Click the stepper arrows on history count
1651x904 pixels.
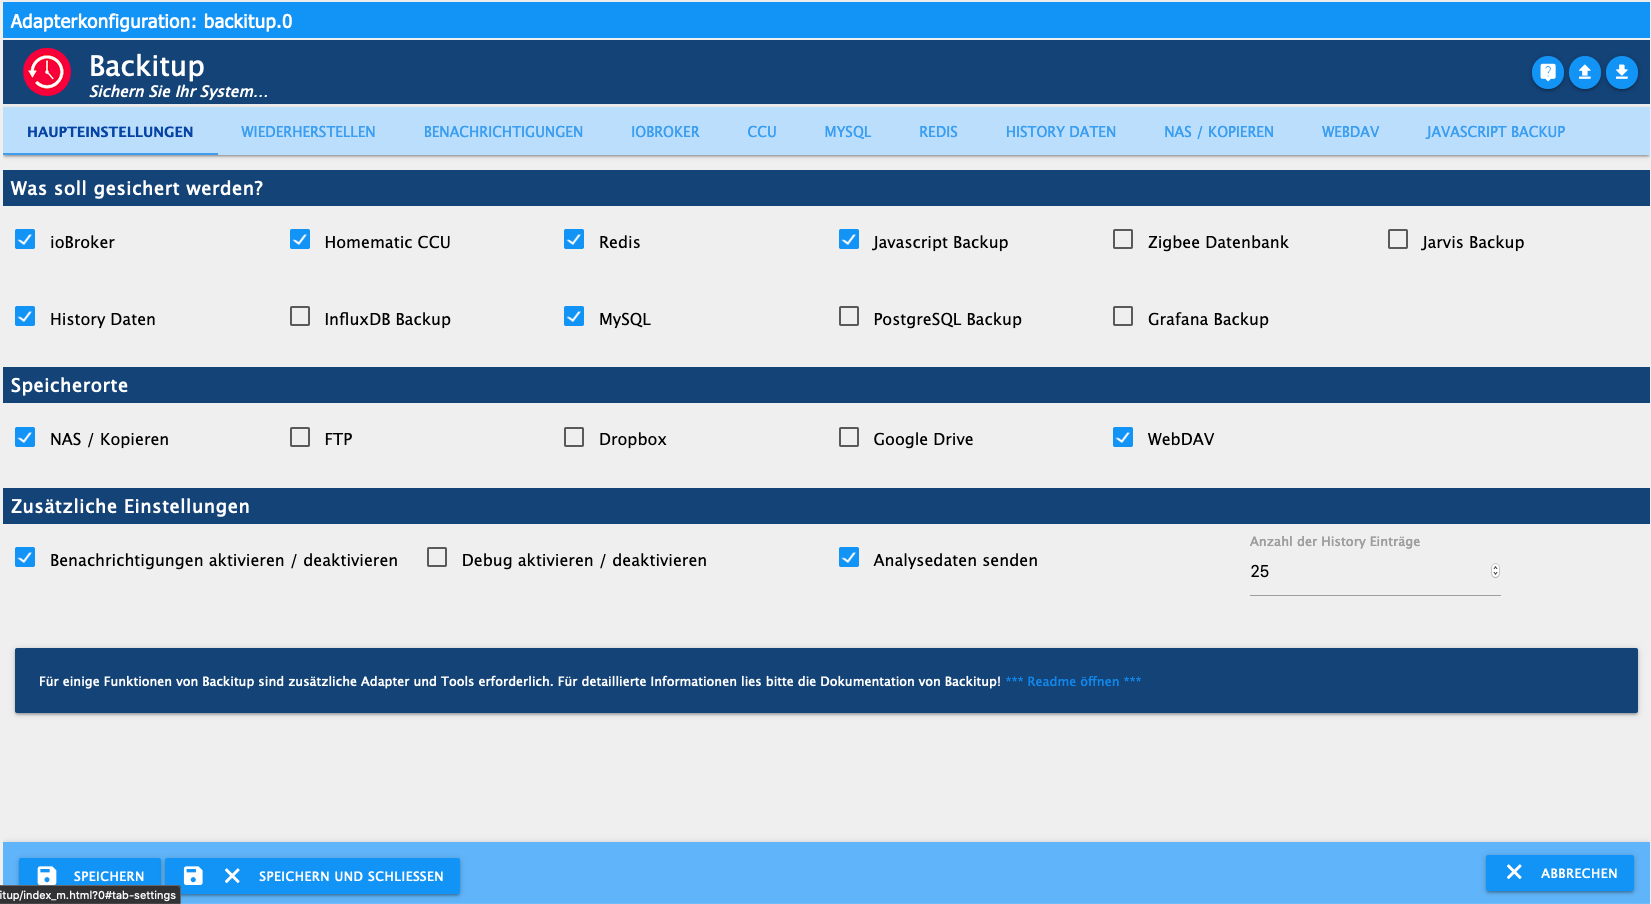point(1495,571)
